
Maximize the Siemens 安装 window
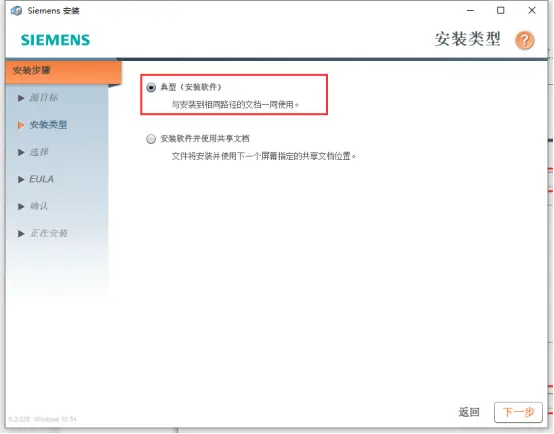(501, 11)
